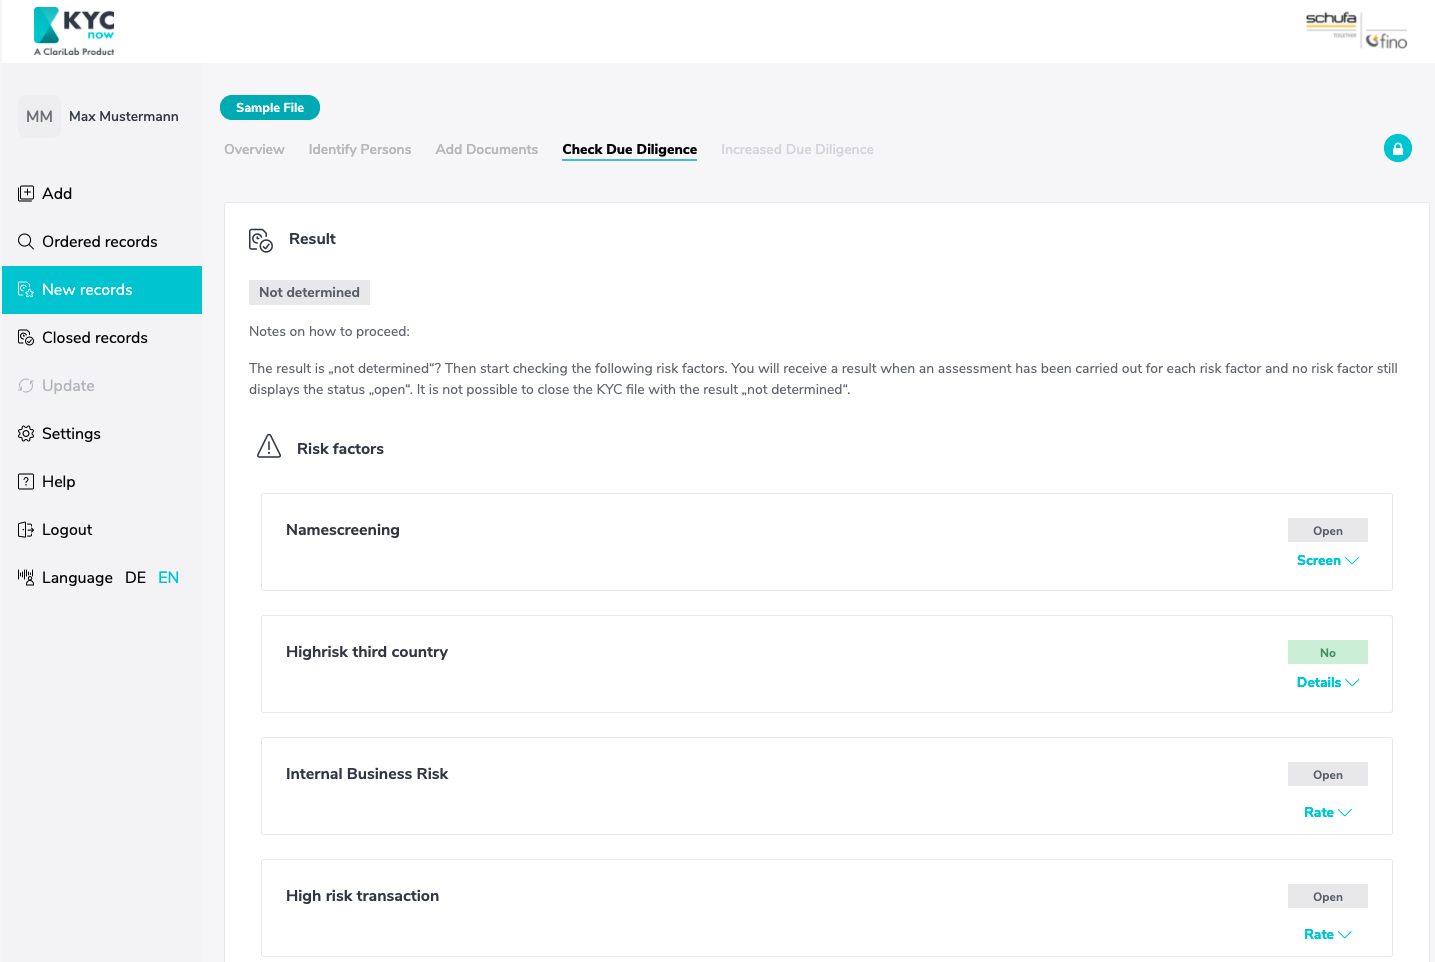Switch language to EN

pyautogui.click(x=168, y=577)
